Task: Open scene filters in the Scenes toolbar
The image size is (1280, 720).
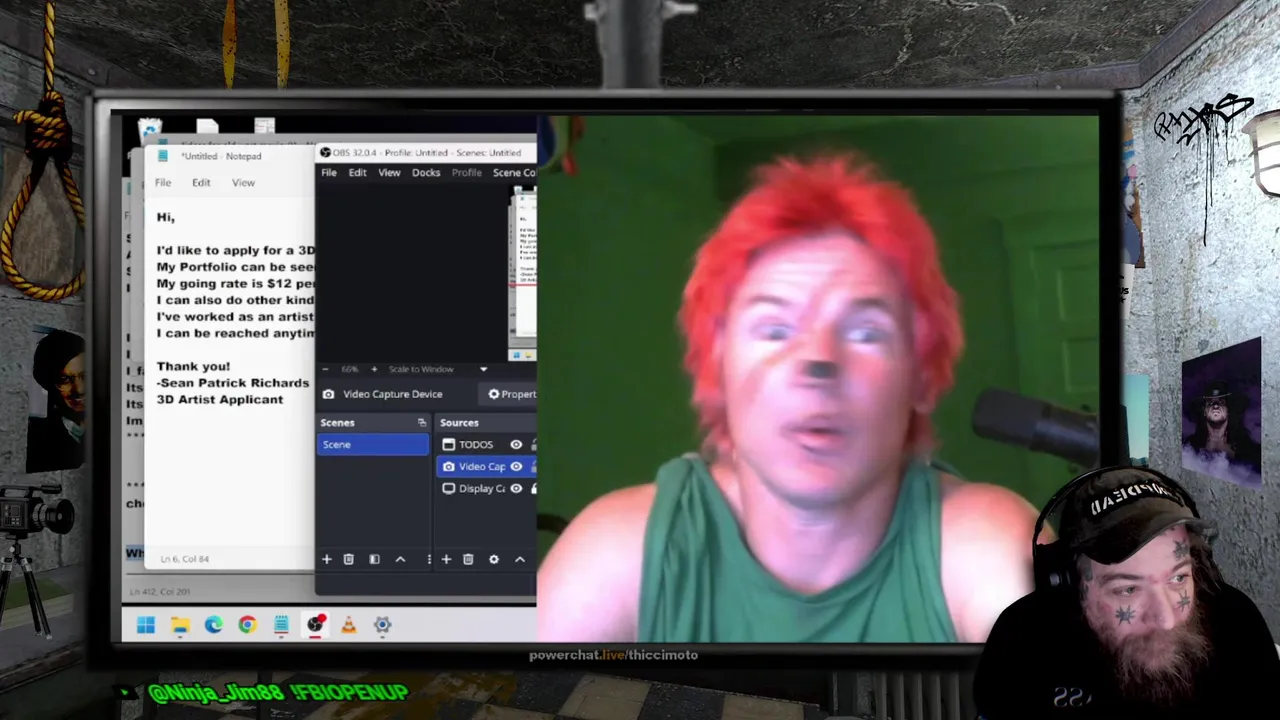Action: (x=374, y=559)
